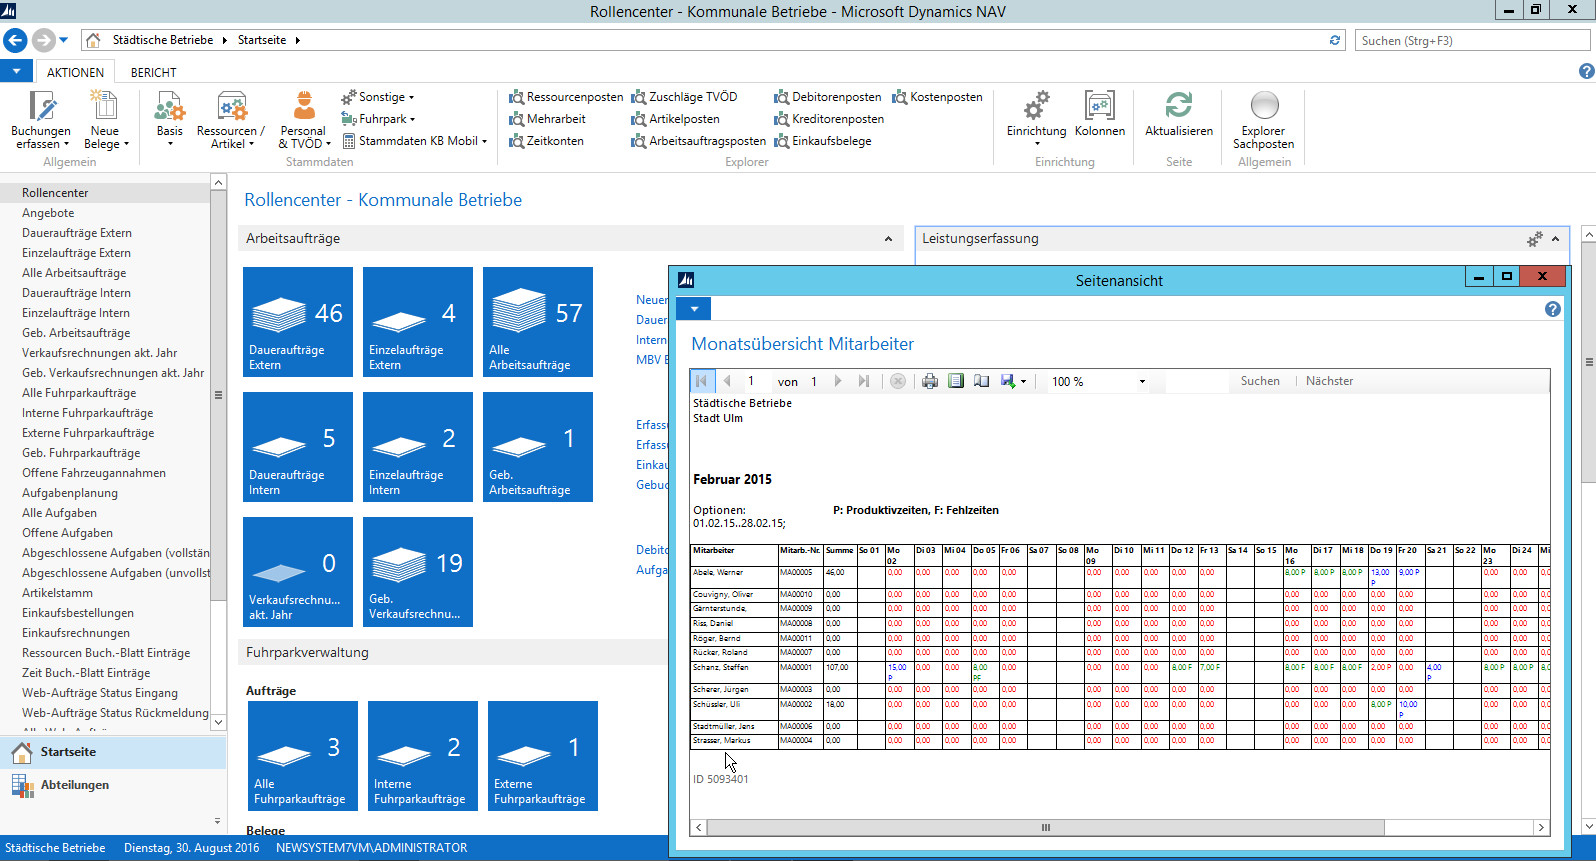1596x861 pixels.
Task: Open Einzelaufträge Intern tile with 2
Action: tap(418, 447)
